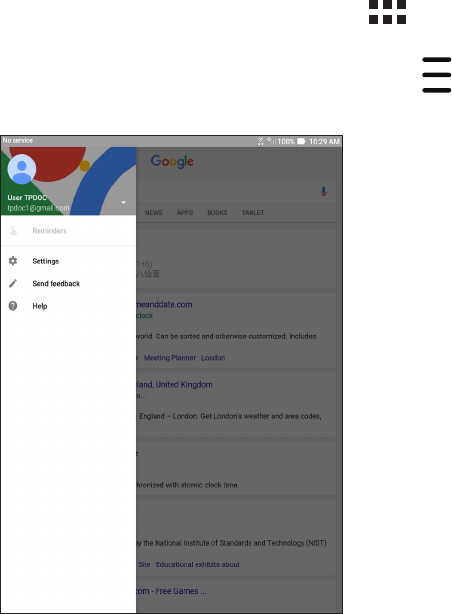The image size is (452, 614).
Task: Open the Help question mark icon
Action: point(13,306)
